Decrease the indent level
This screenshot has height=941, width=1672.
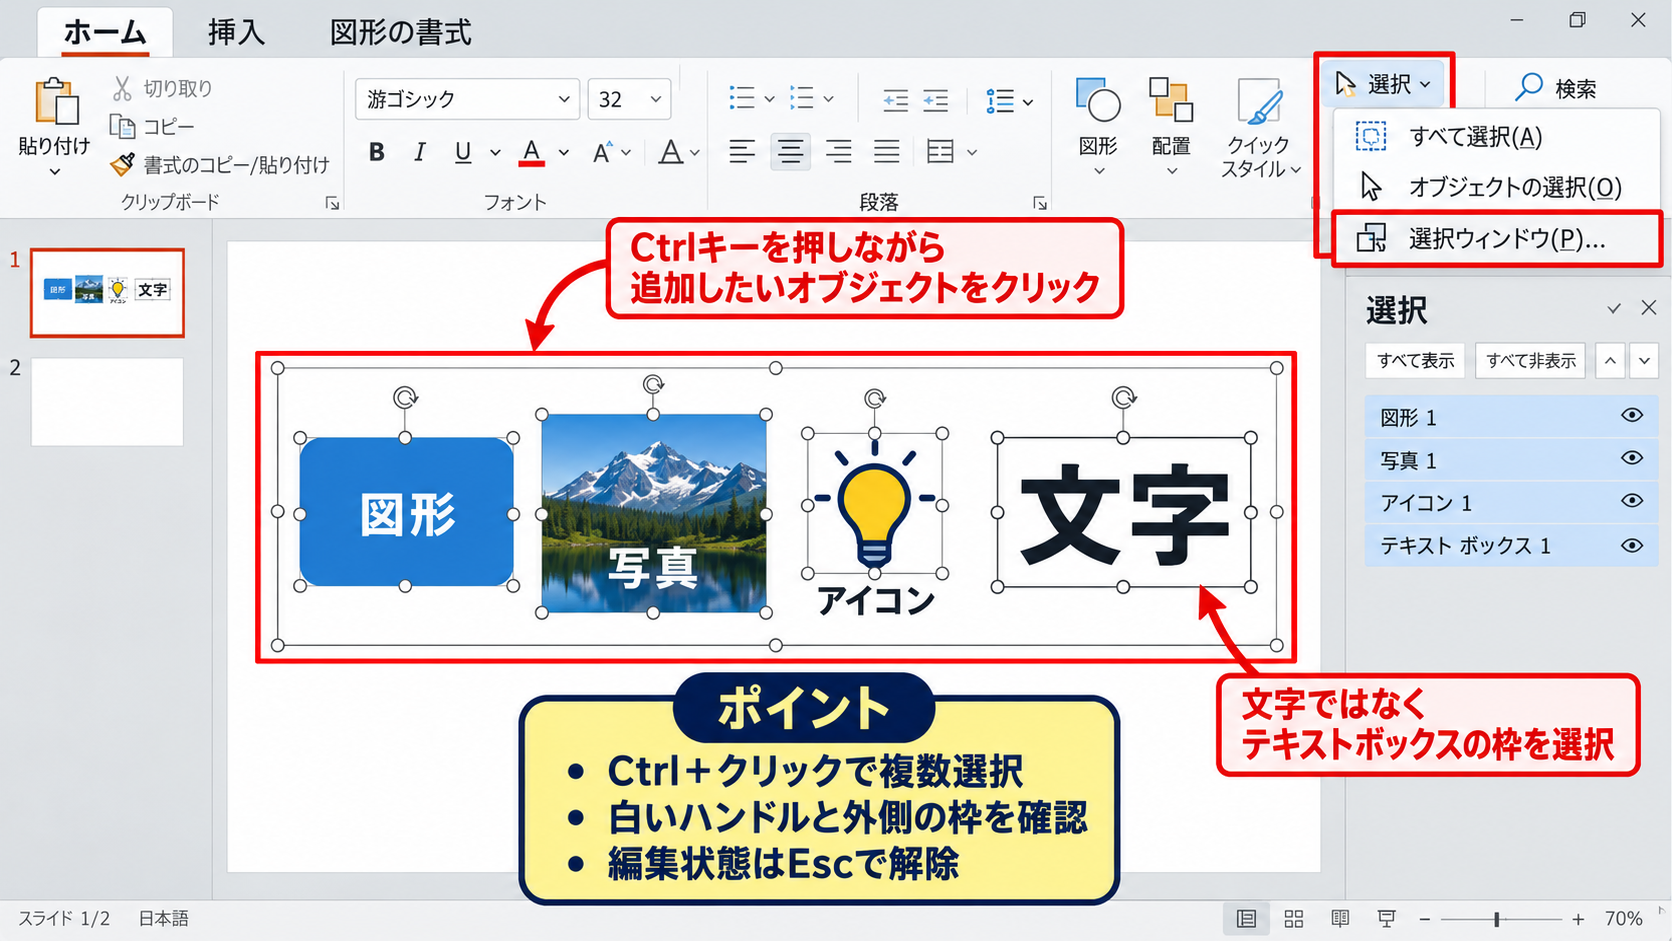pos(895,100)
